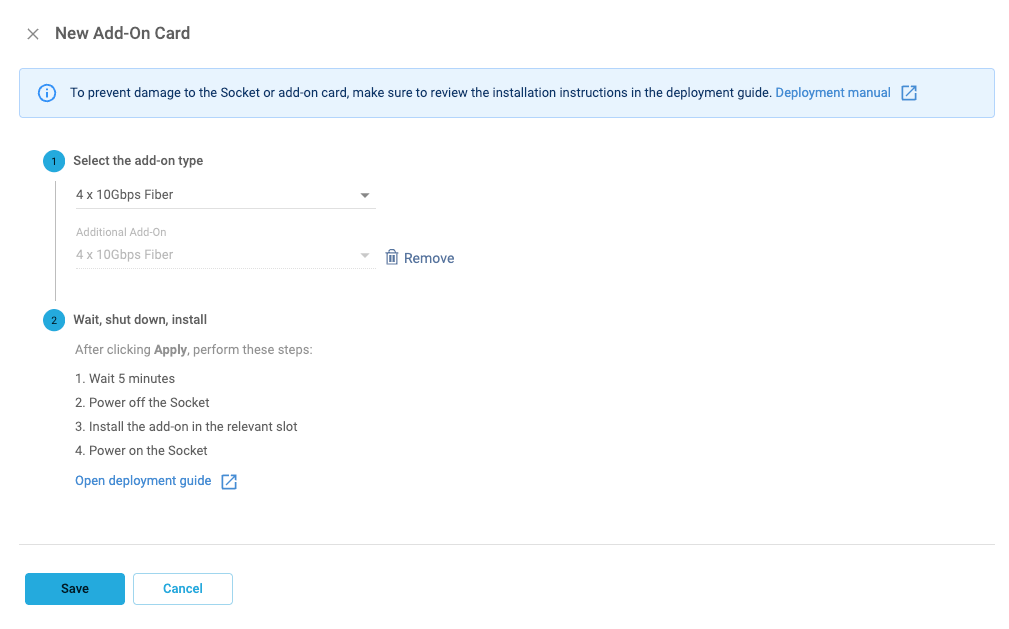This screenshot has width=1009, height=629.
Task: Click the trash icon next to Remove
Action: 391,257
